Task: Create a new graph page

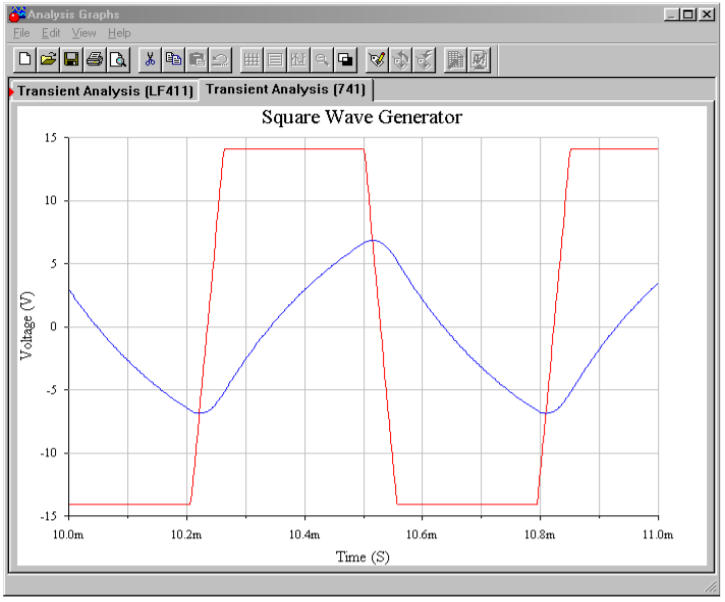Action: click(25, 60)
